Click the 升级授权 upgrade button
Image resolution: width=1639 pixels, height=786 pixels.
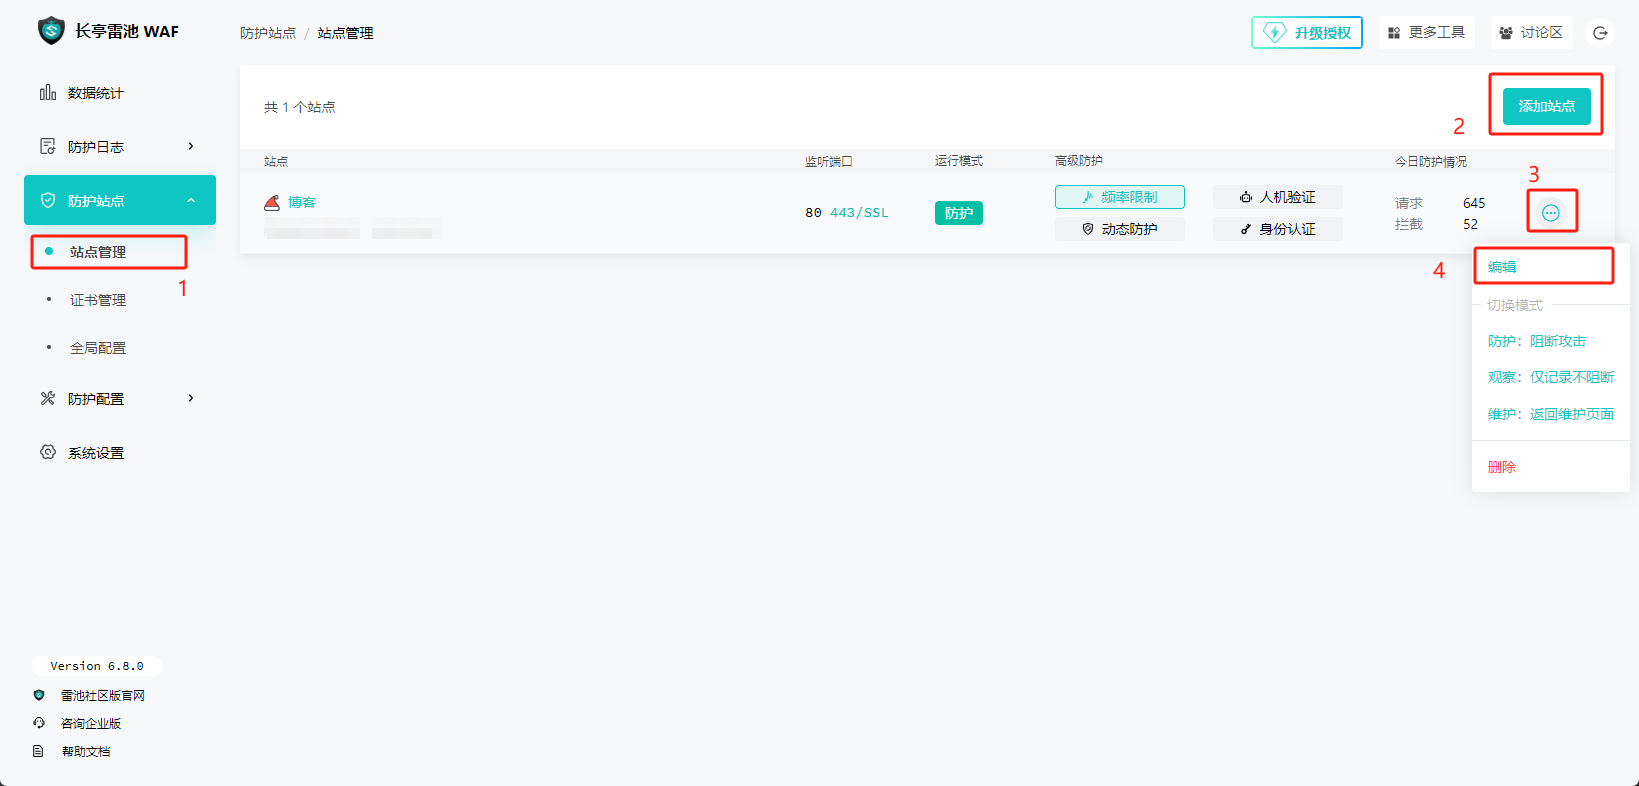click(x=1307, y=33)
